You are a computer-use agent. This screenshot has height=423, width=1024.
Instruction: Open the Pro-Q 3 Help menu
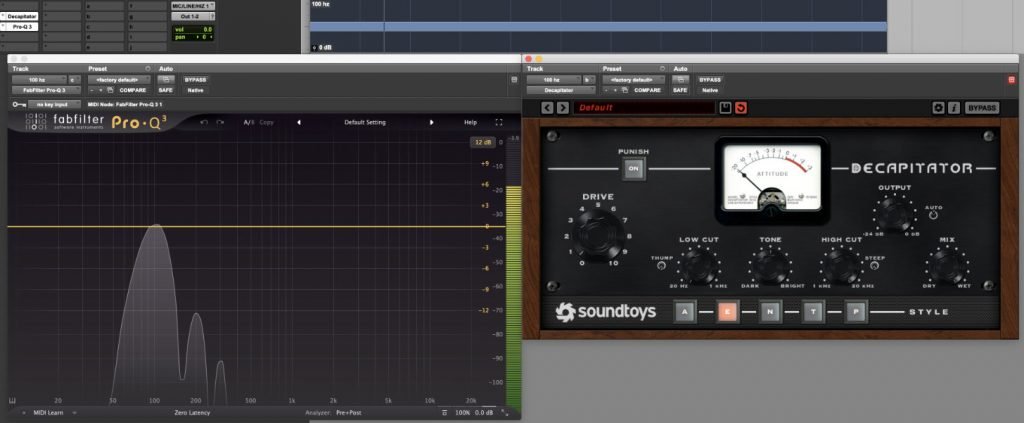click(x=470, y=122)
